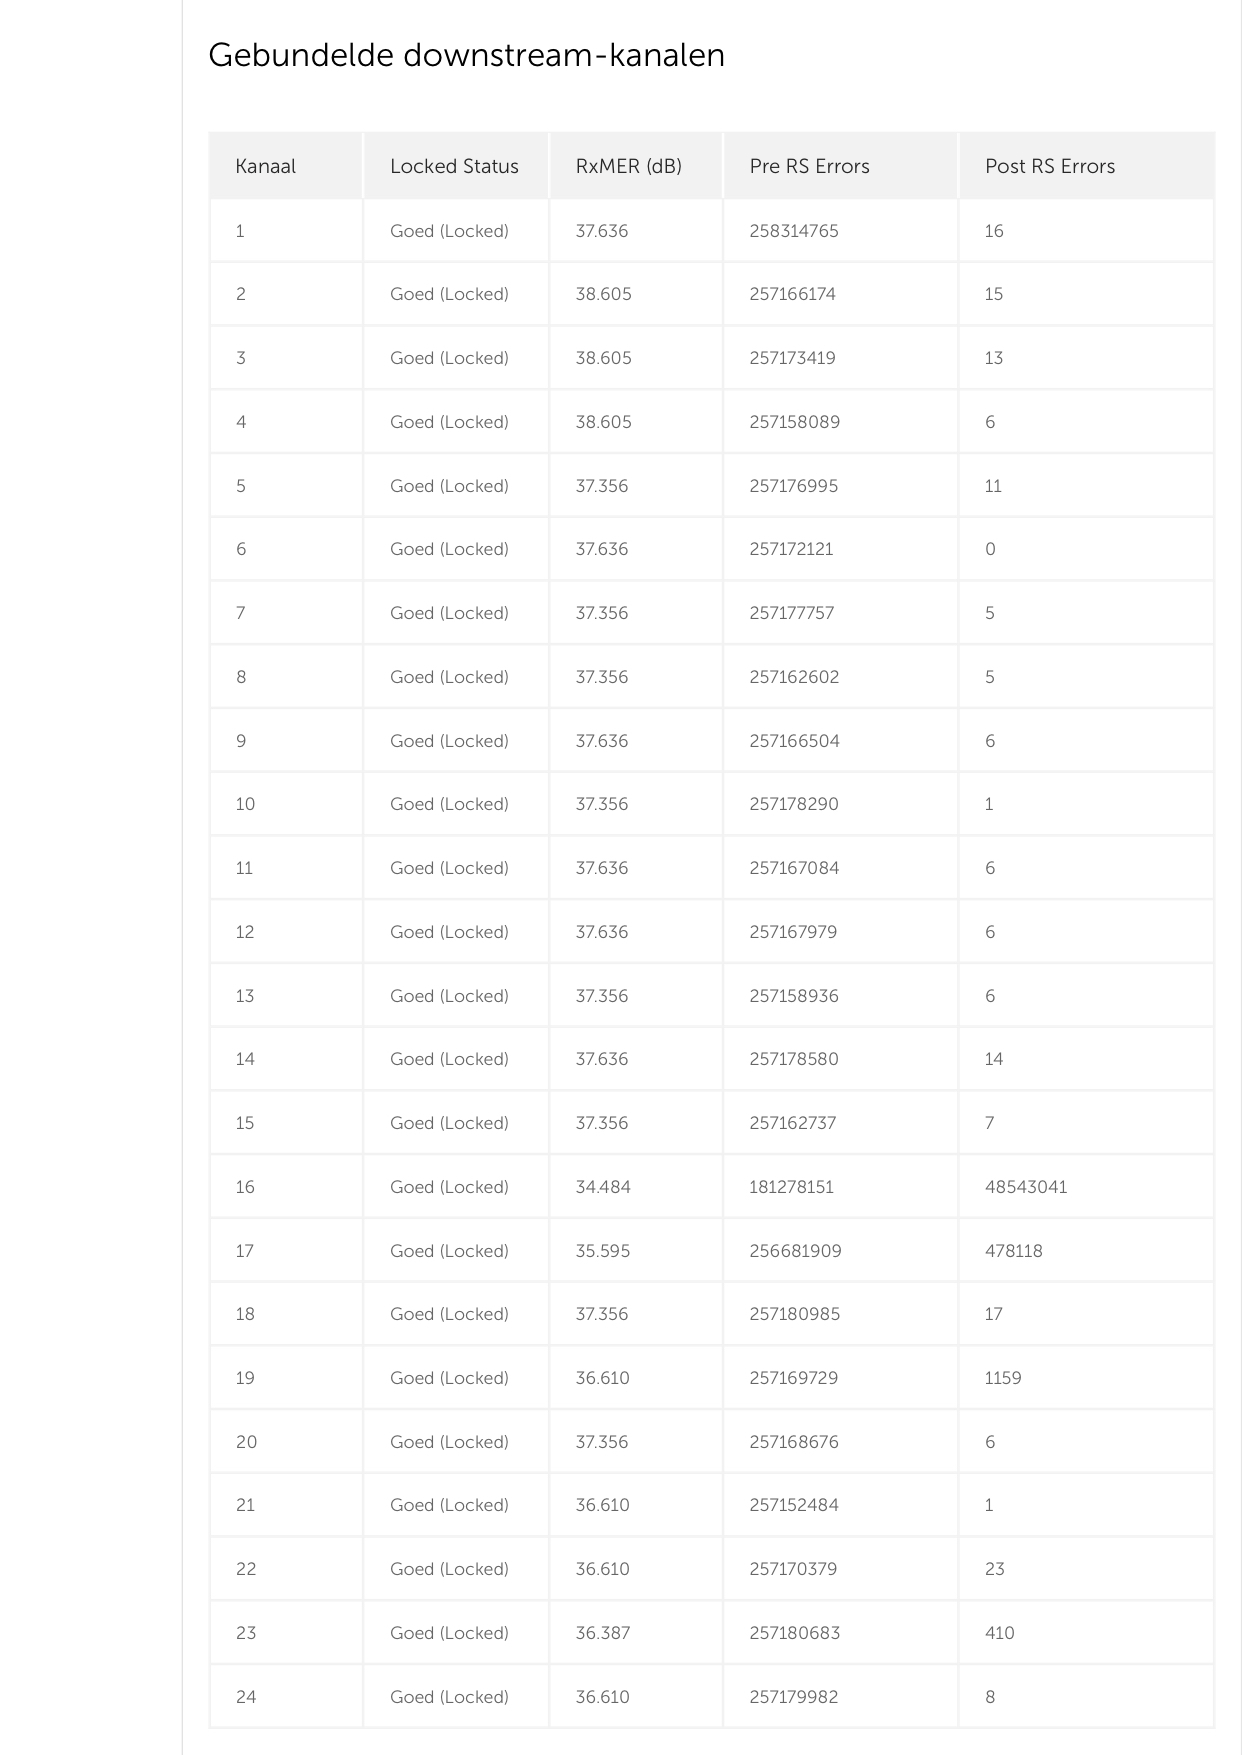Click the RxMER value 36.387
Viewport: 1242px width, 1755px height.
coord(602,1633)
